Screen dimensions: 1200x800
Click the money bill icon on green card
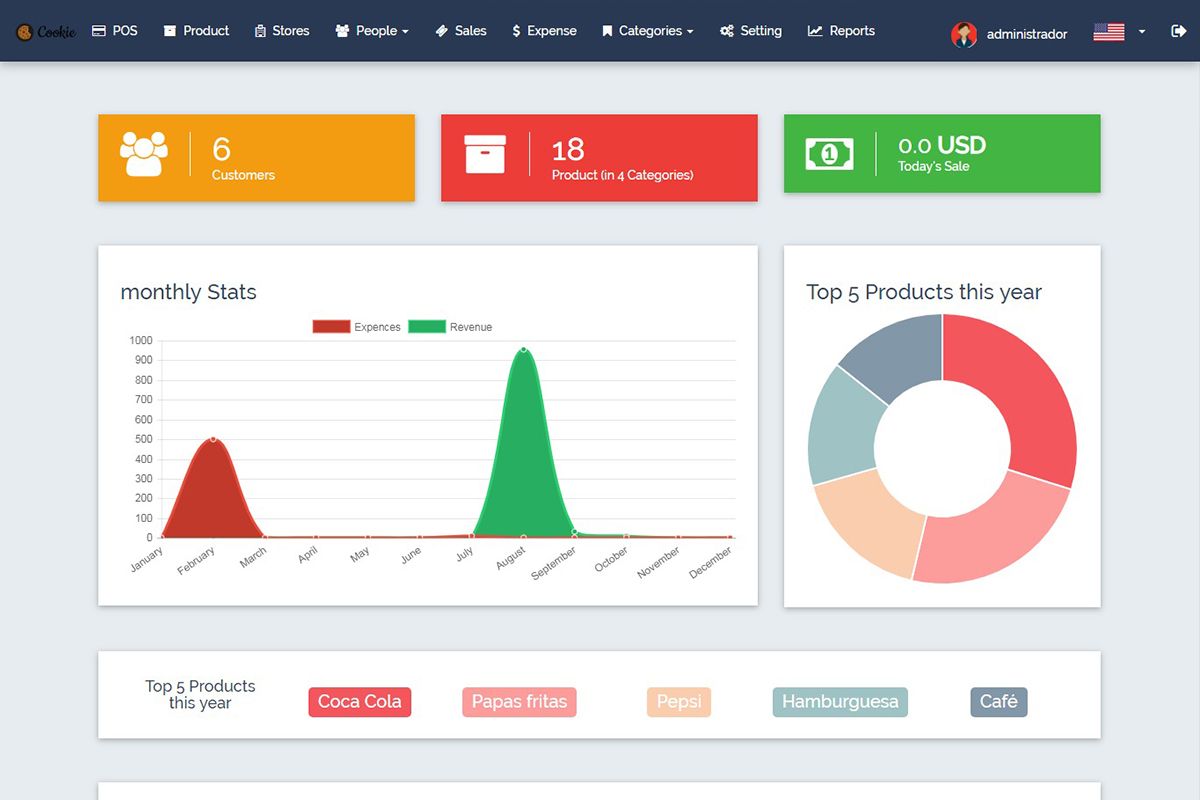829,154
